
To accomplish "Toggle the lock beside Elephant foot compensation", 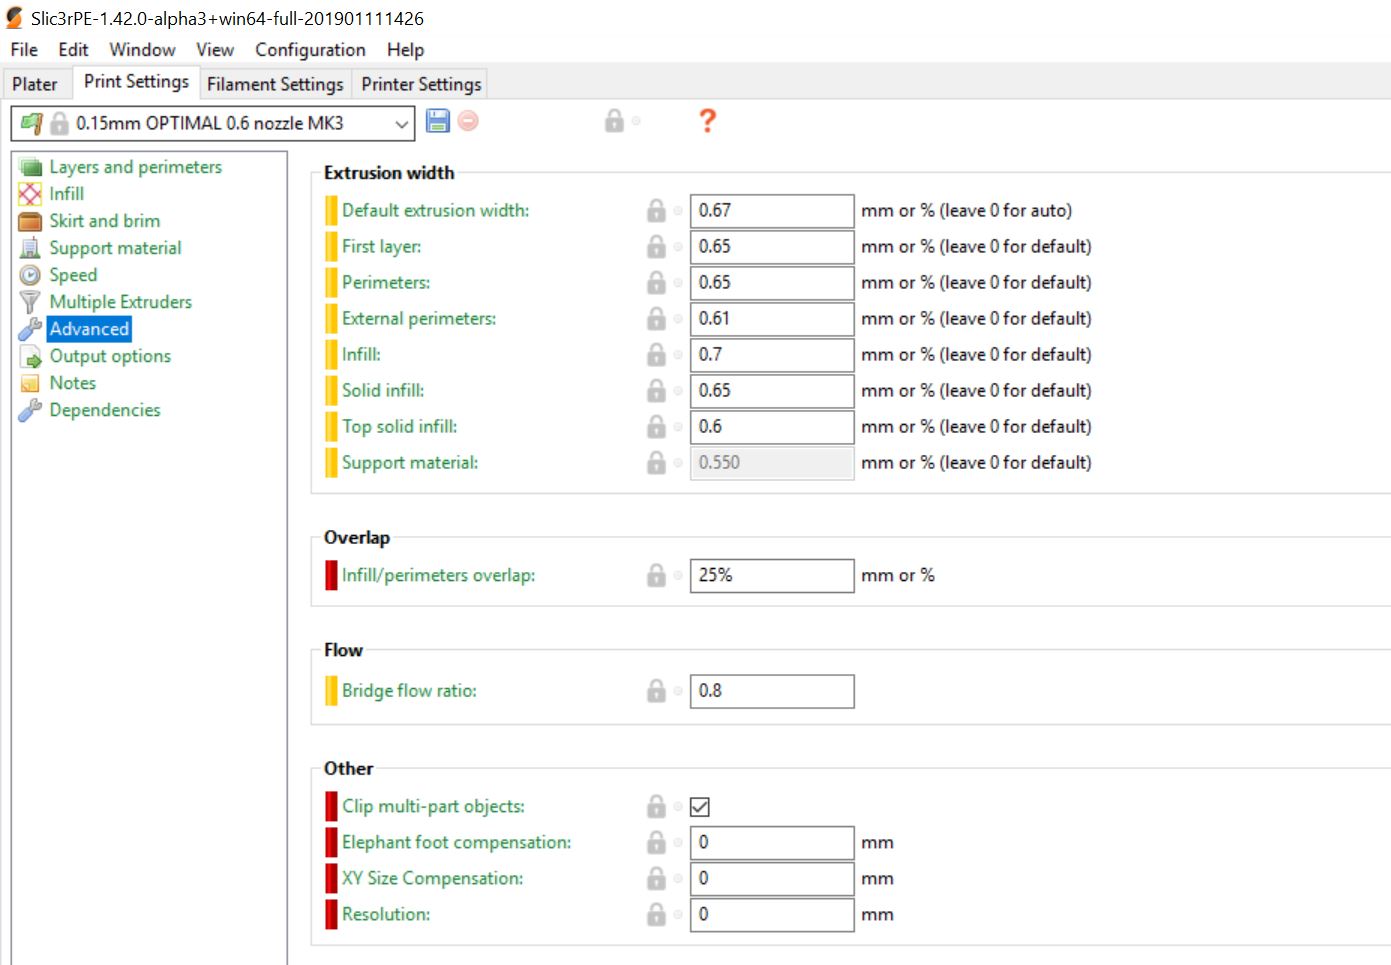I will 656,843.
